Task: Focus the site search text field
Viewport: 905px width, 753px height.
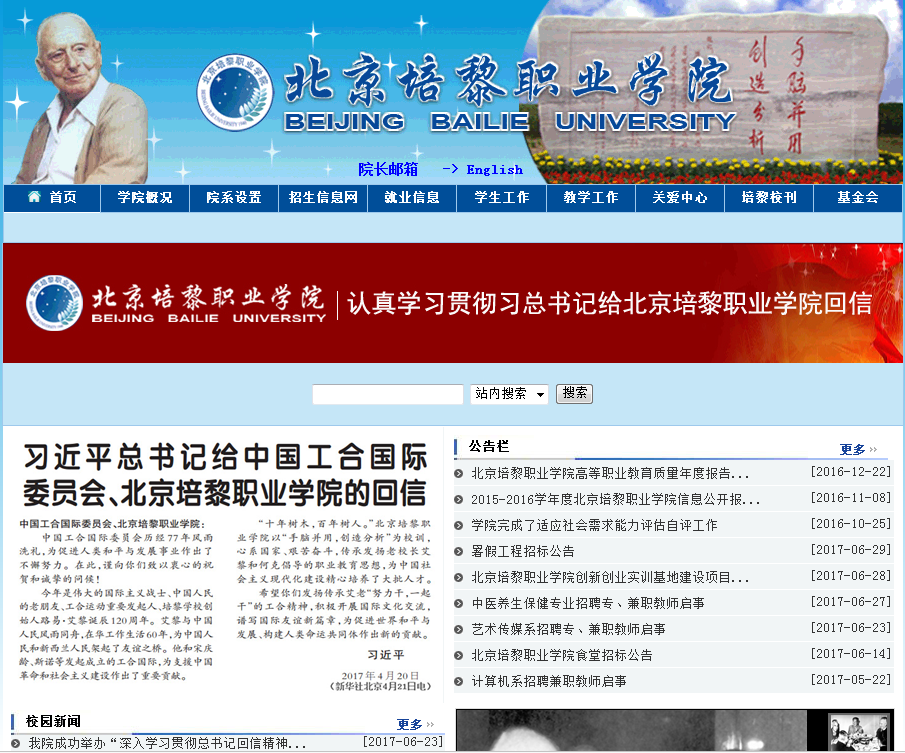Action: point(387,394)
